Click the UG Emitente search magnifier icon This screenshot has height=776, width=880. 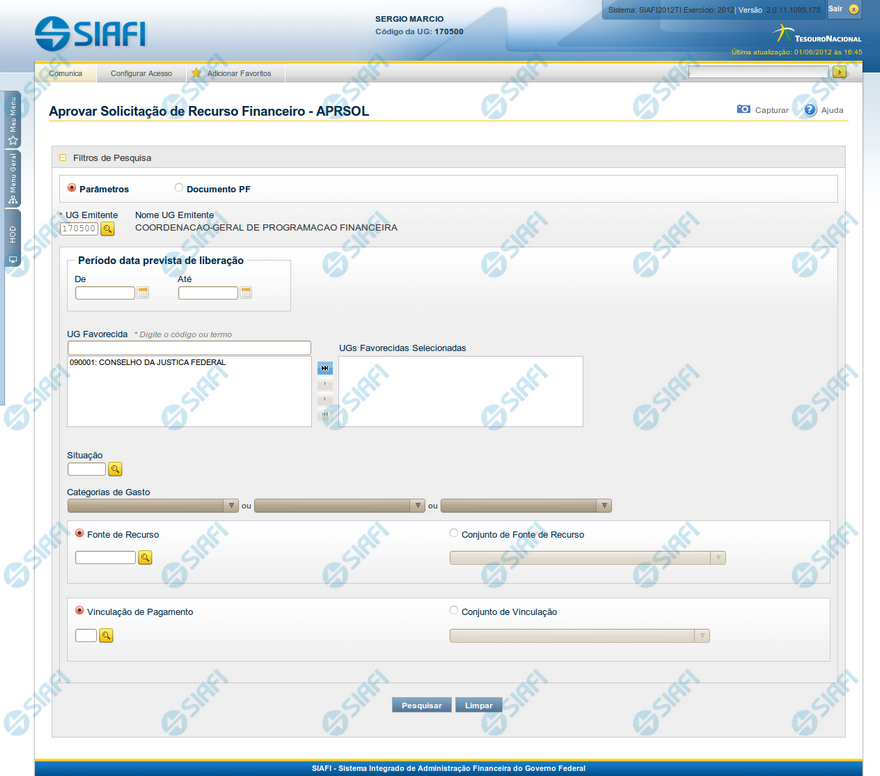pyautogui.click(x=108, y=229)
